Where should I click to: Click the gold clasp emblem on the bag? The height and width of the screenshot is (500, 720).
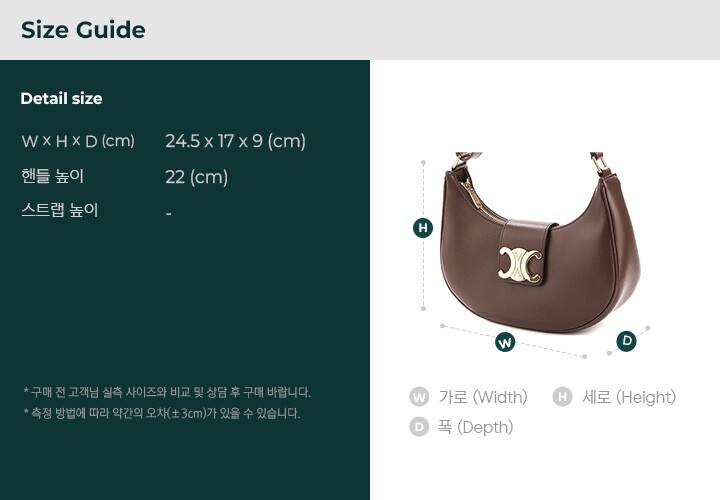pos(520,264)
